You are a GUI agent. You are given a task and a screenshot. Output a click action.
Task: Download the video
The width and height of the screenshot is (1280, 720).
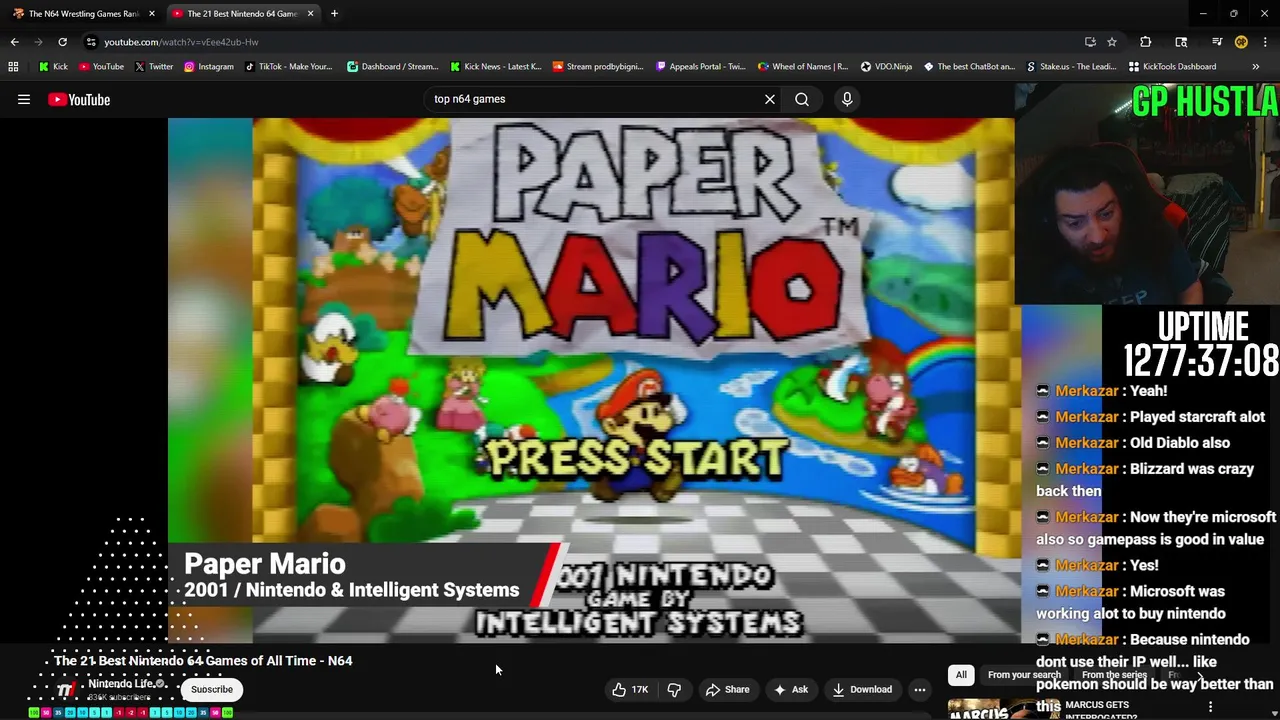(862, 689)
